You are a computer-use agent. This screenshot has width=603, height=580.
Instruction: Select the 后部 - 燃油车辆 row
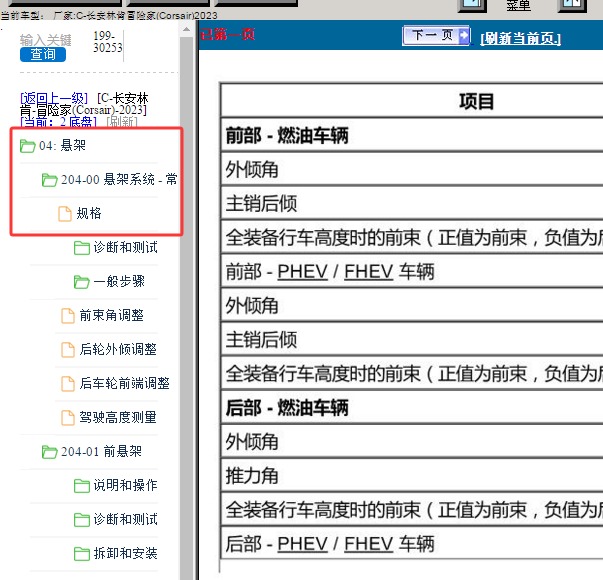tap(412, 408)
